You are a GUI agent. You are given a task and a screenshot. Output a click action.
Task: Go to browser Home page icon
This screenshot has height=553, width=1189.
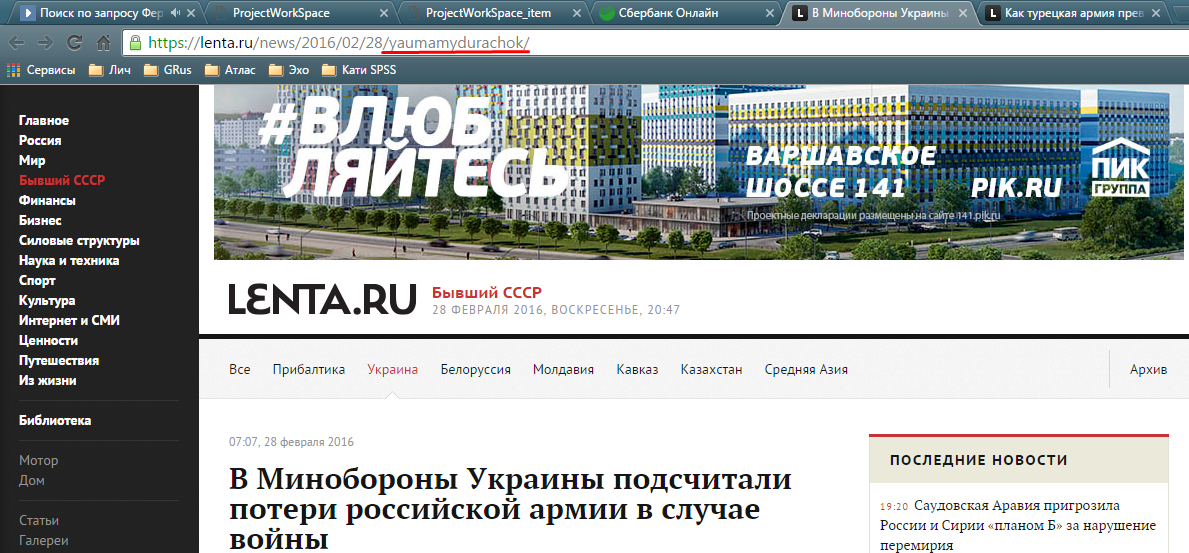pos(103,44)
